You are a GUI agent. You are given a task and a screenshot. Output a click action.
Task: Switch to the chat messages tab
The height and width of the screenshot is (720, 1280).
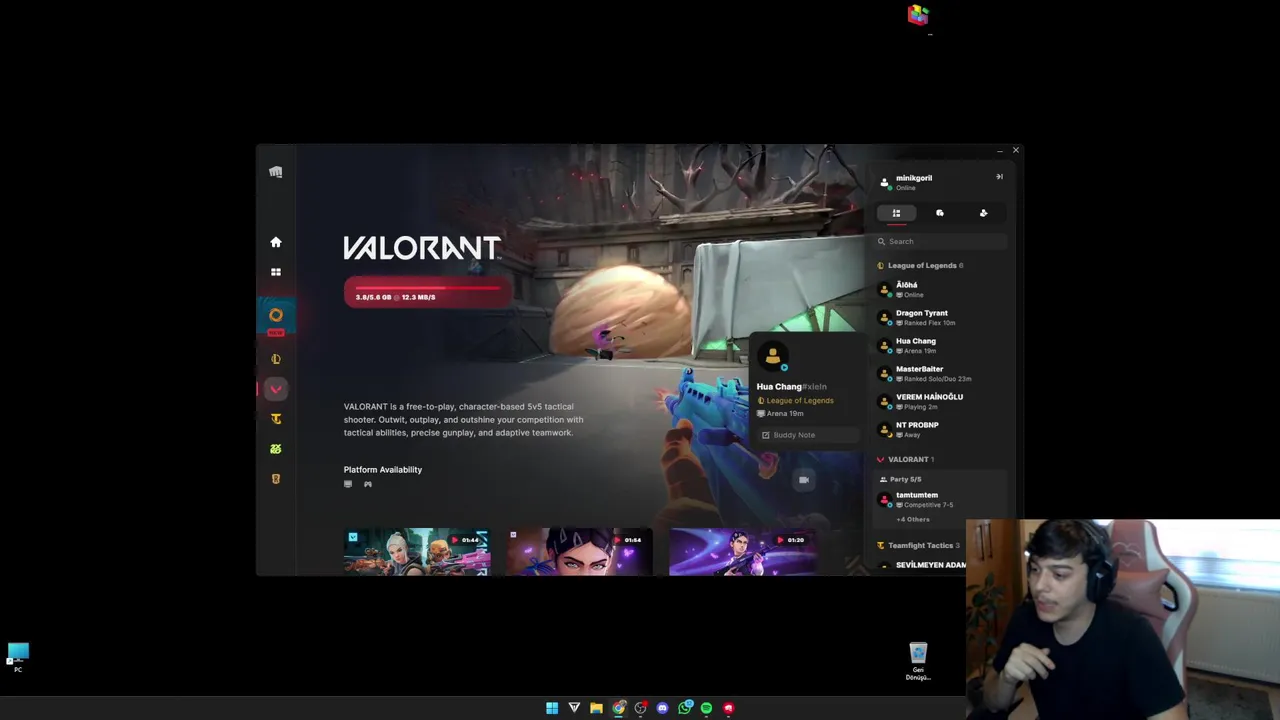coord(940,213)
